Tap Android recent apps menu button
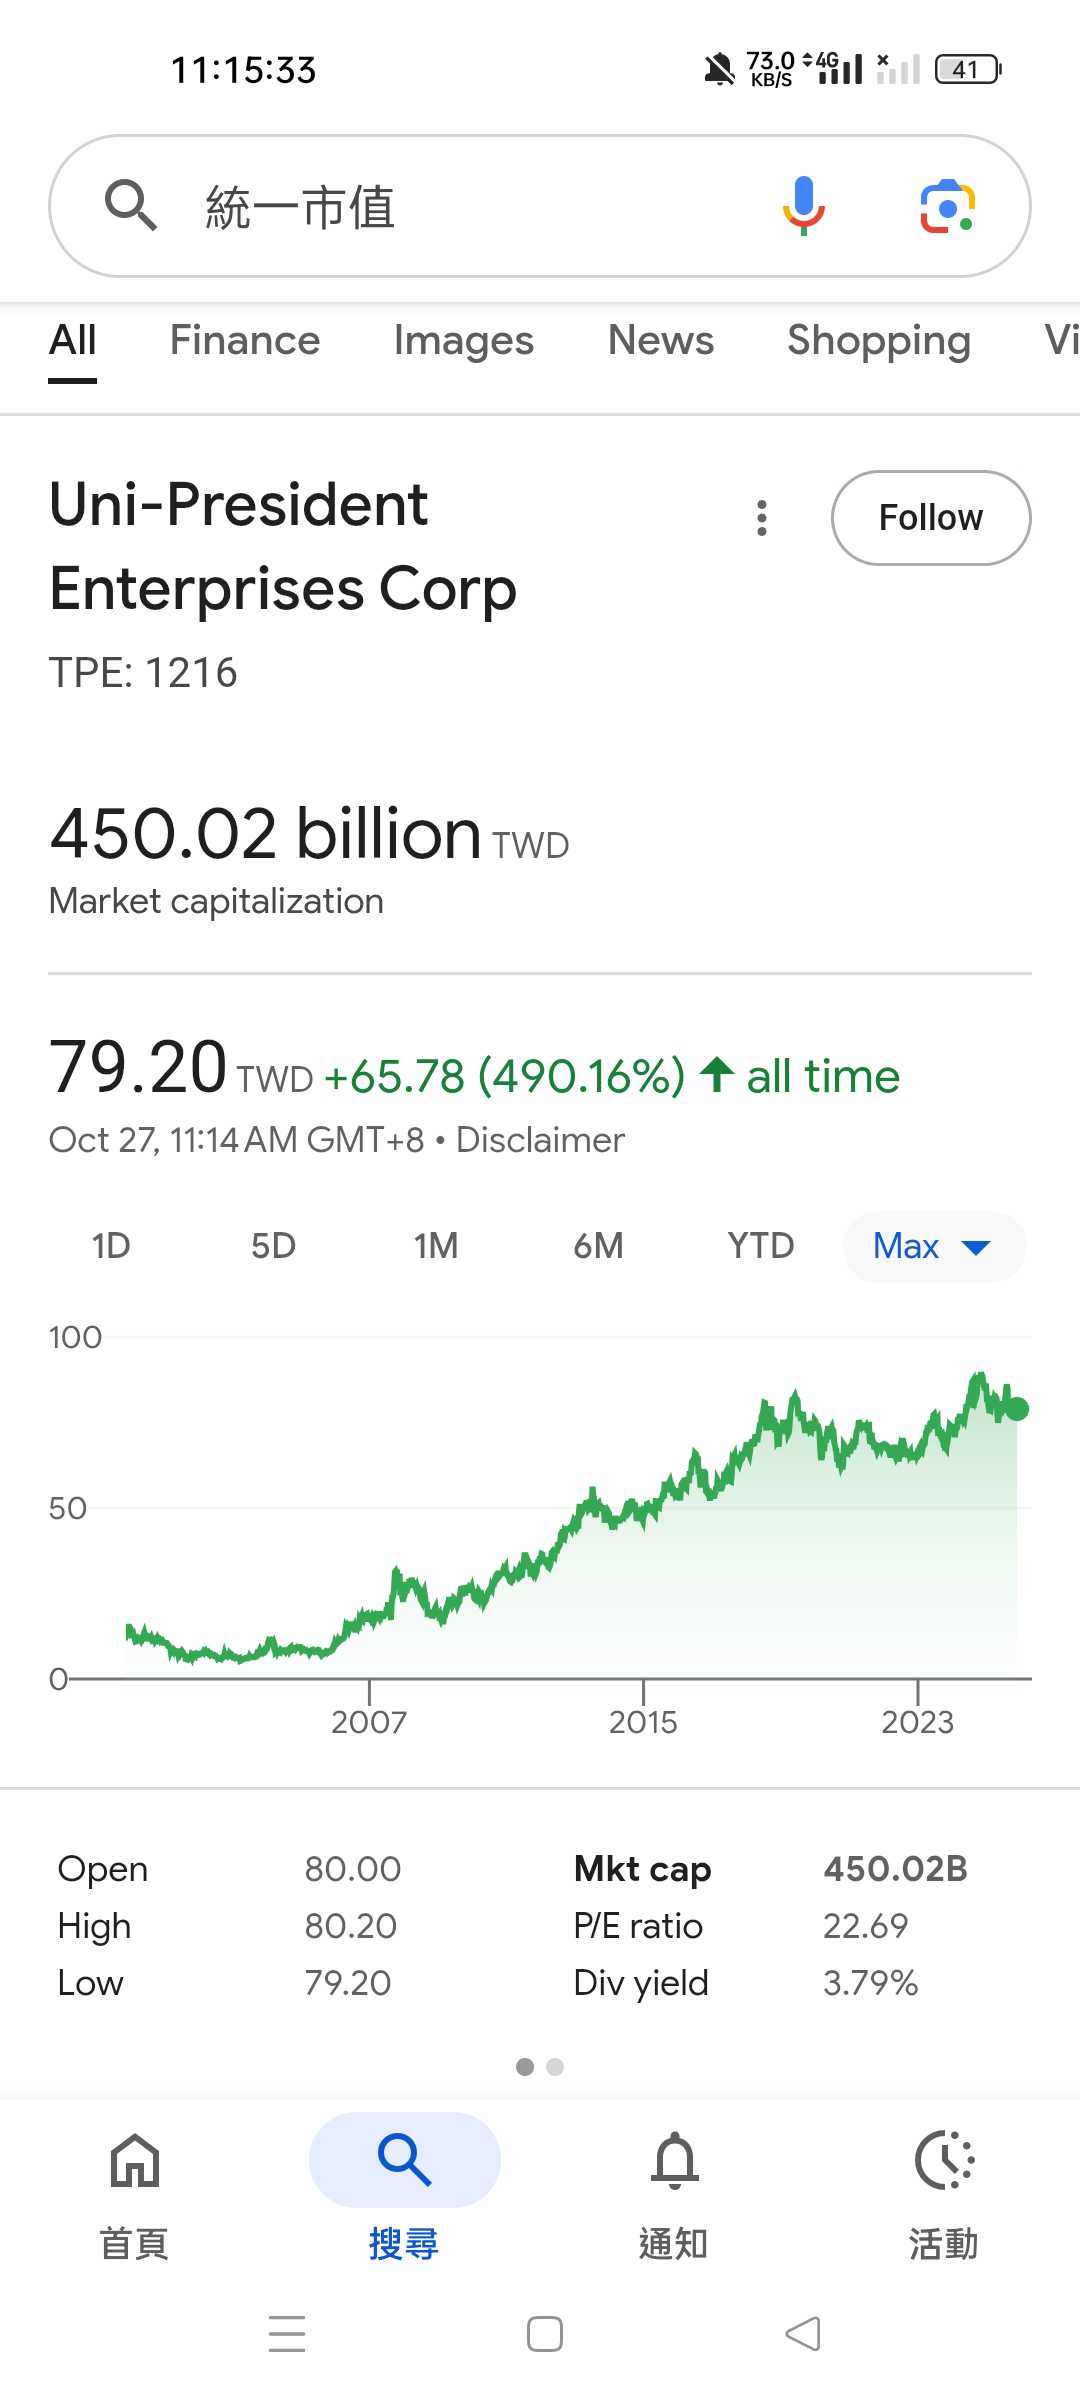The image size is (1080, 2400). point(287,2334)
